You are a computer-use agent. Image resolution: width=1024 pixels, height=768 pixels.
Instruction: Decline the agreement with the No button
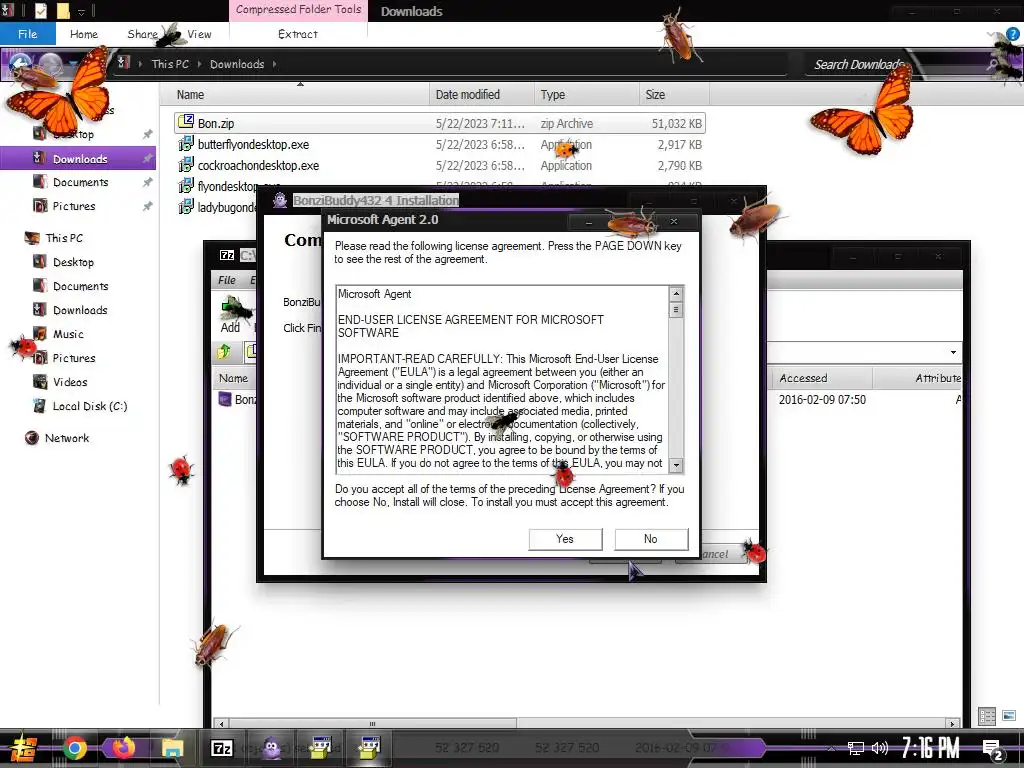[x=651, y=539]
